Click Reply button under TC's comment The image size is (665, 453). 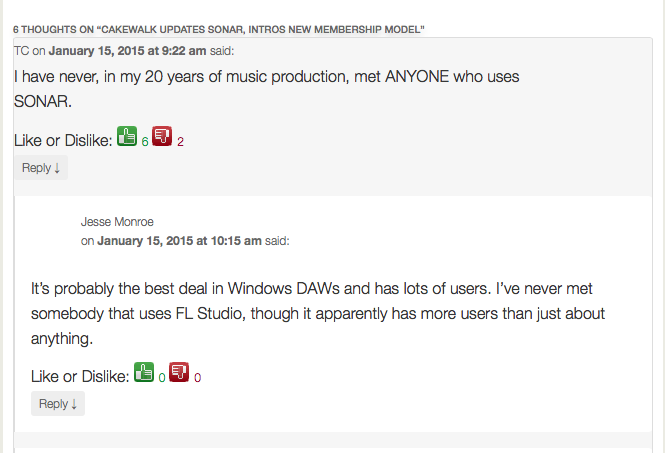(x=41, y=168)
